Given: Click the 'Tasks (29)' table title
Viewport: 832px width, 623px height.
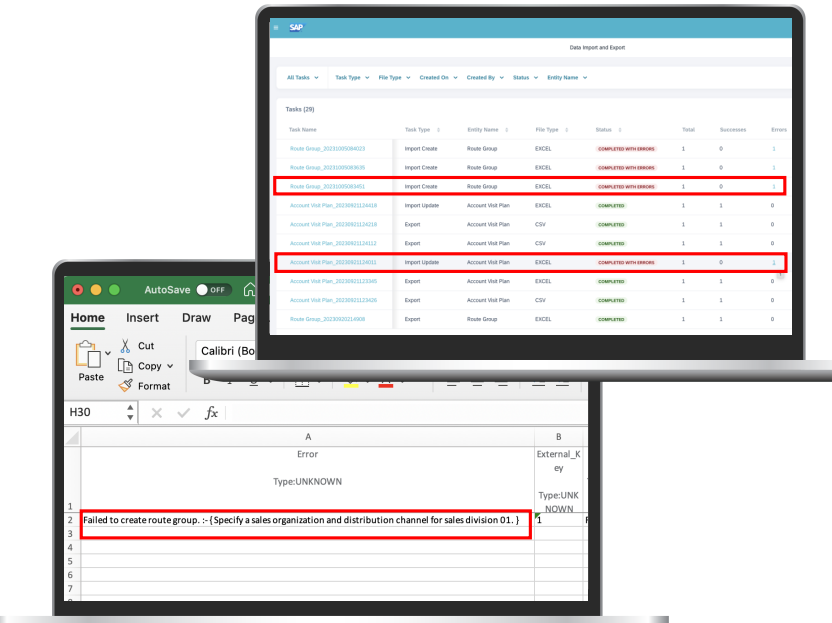Looking at the screenshot, I should (300, 109).
